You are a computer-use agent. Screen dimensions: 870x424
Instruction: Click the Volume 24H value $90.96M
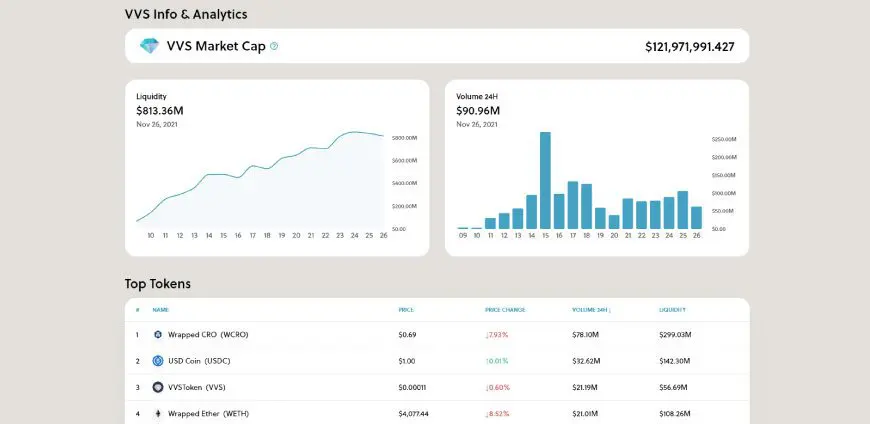[x=478, y=110]
